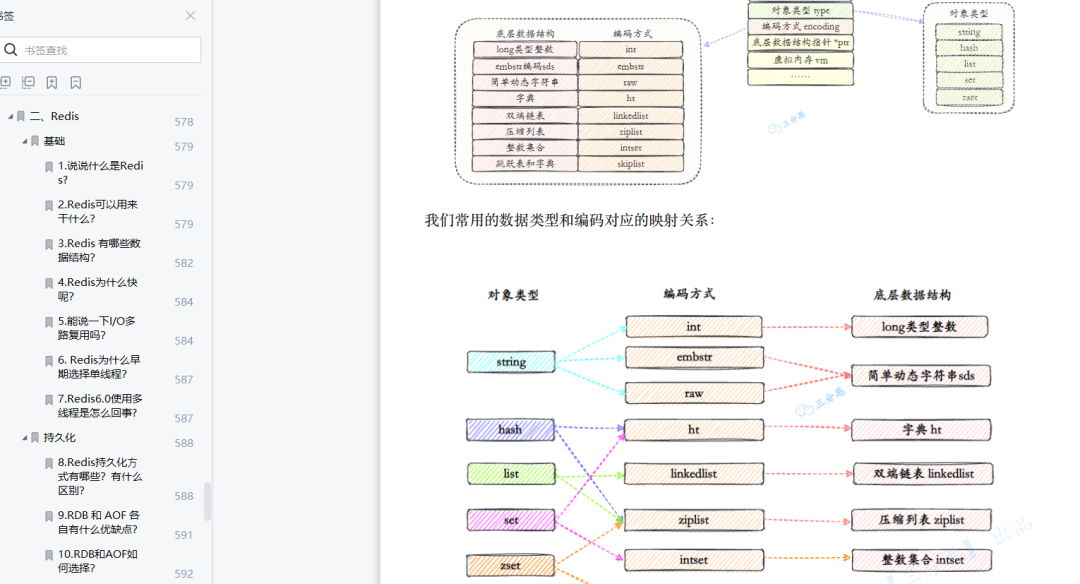Collapse the 二、Redis bookmark node
Image resolution: width=1080 pixels, height=584 pixels.
(11, 116)
